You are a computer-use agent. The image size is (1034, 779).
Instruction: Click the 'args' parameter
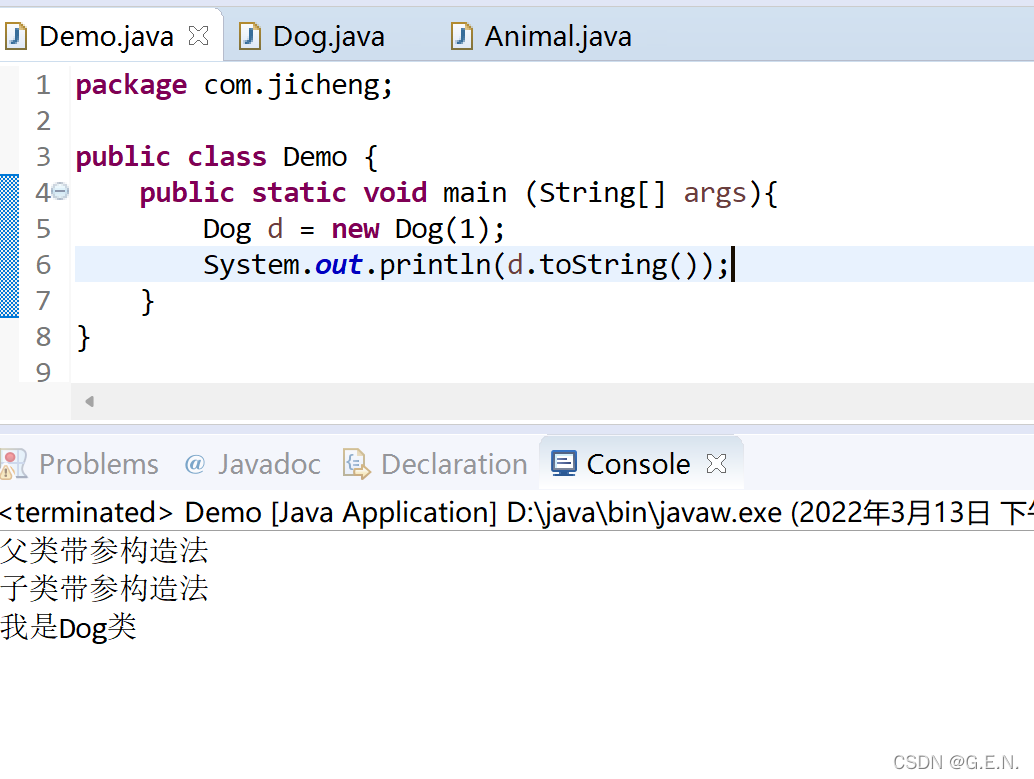pos(715,194)
